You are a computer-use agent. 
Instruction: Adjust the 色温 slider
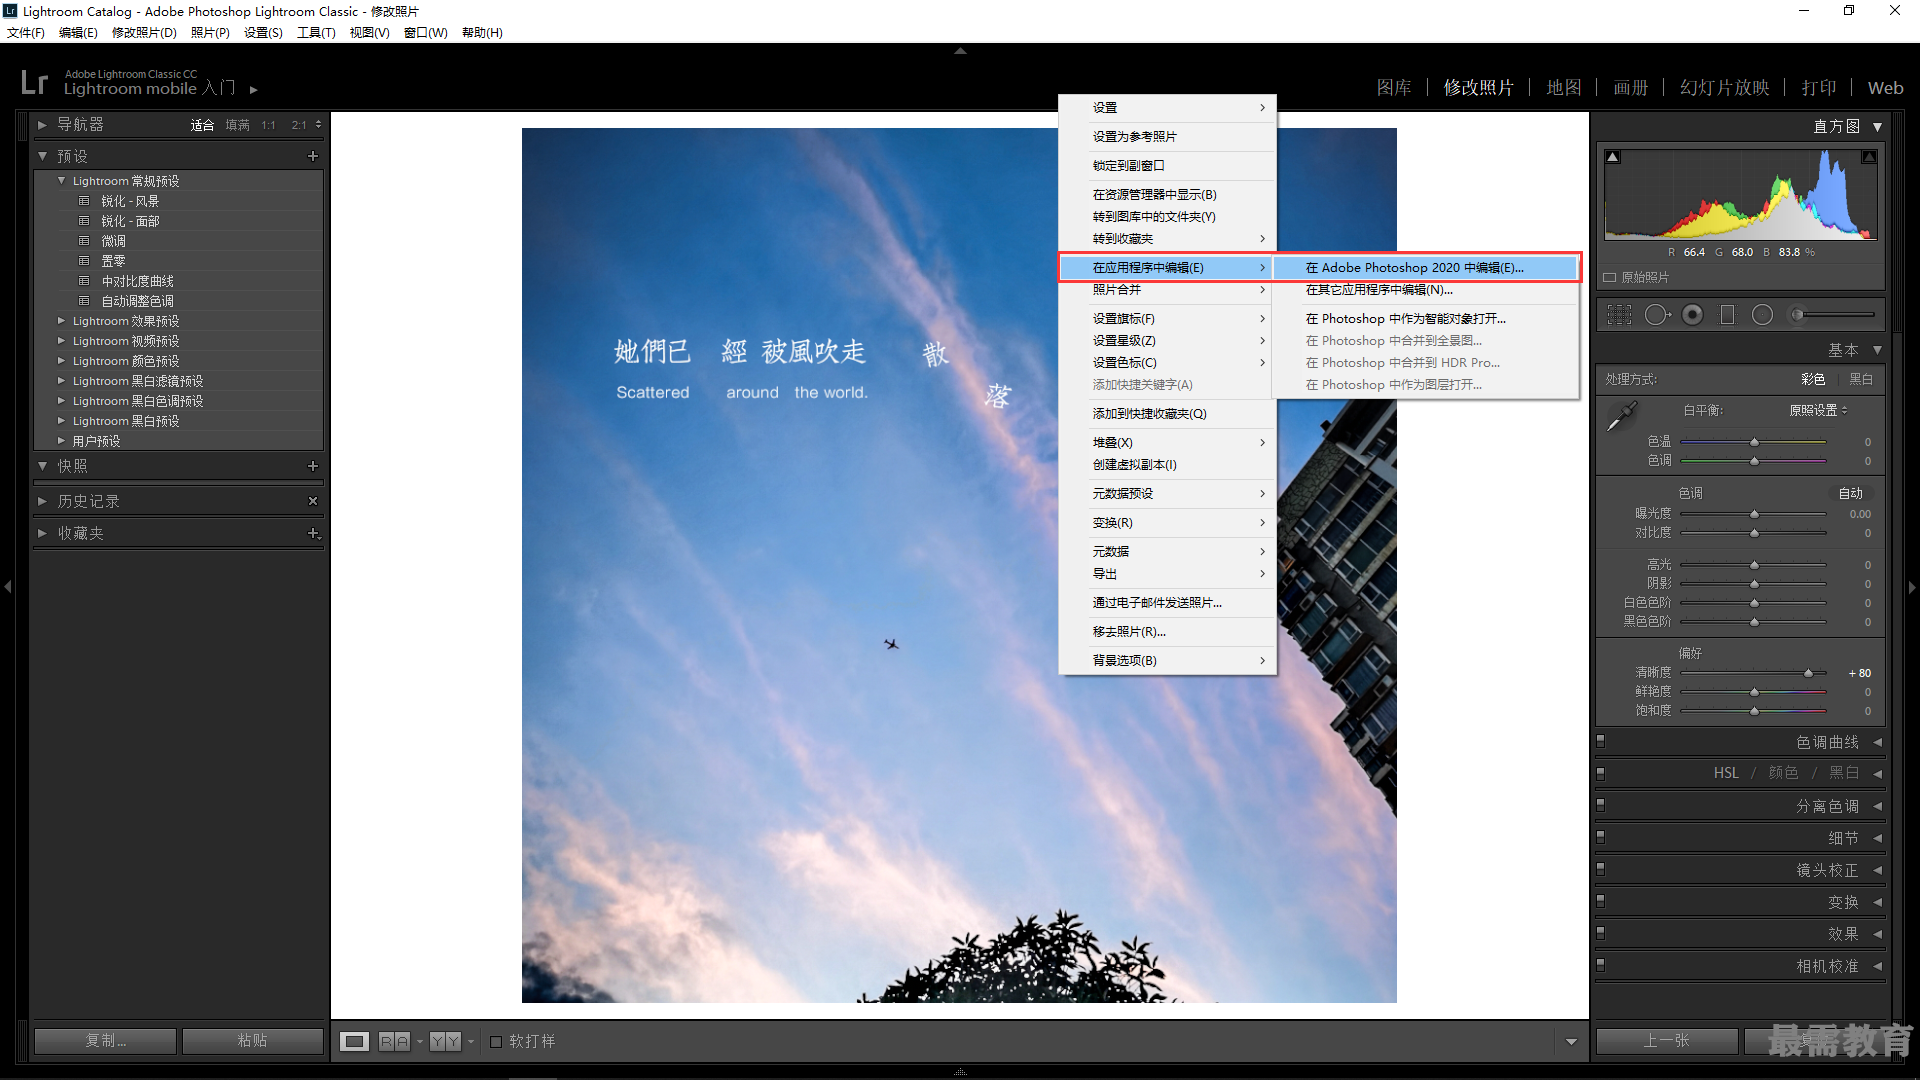coord(1754,442)
